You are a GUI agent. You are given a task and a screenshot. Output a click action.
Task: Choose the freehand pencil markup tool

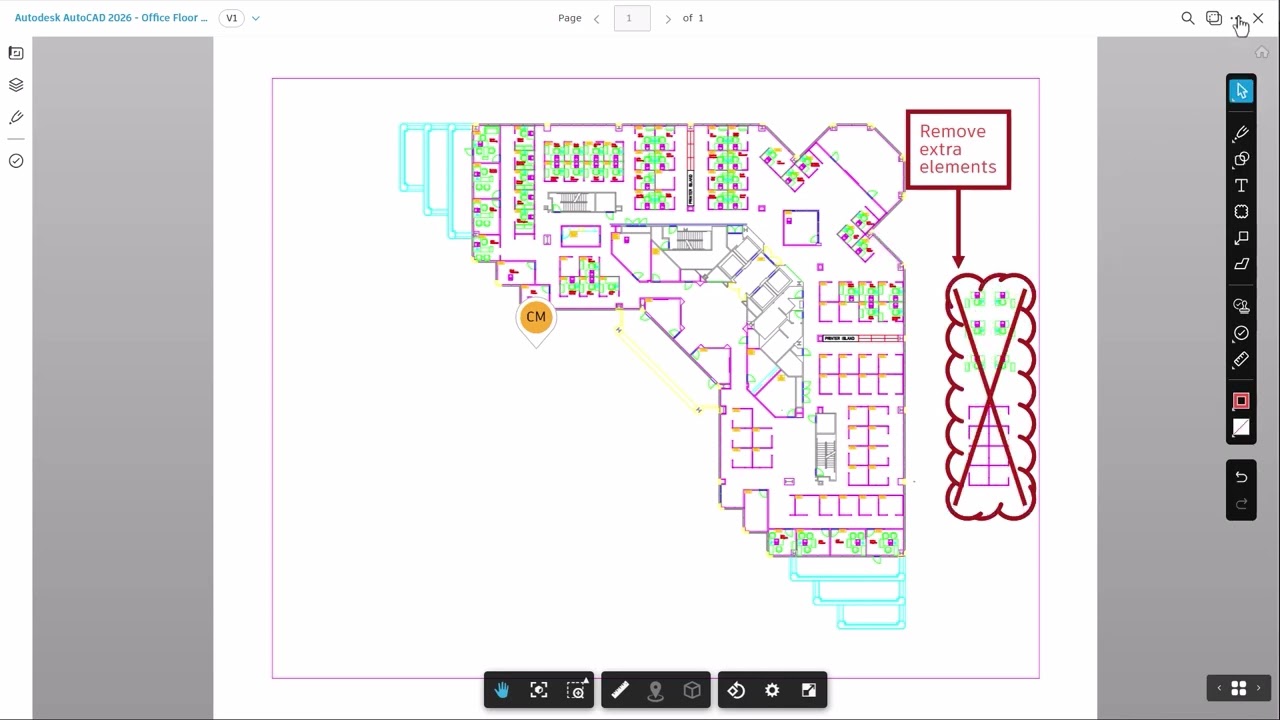coord(1241,133)
